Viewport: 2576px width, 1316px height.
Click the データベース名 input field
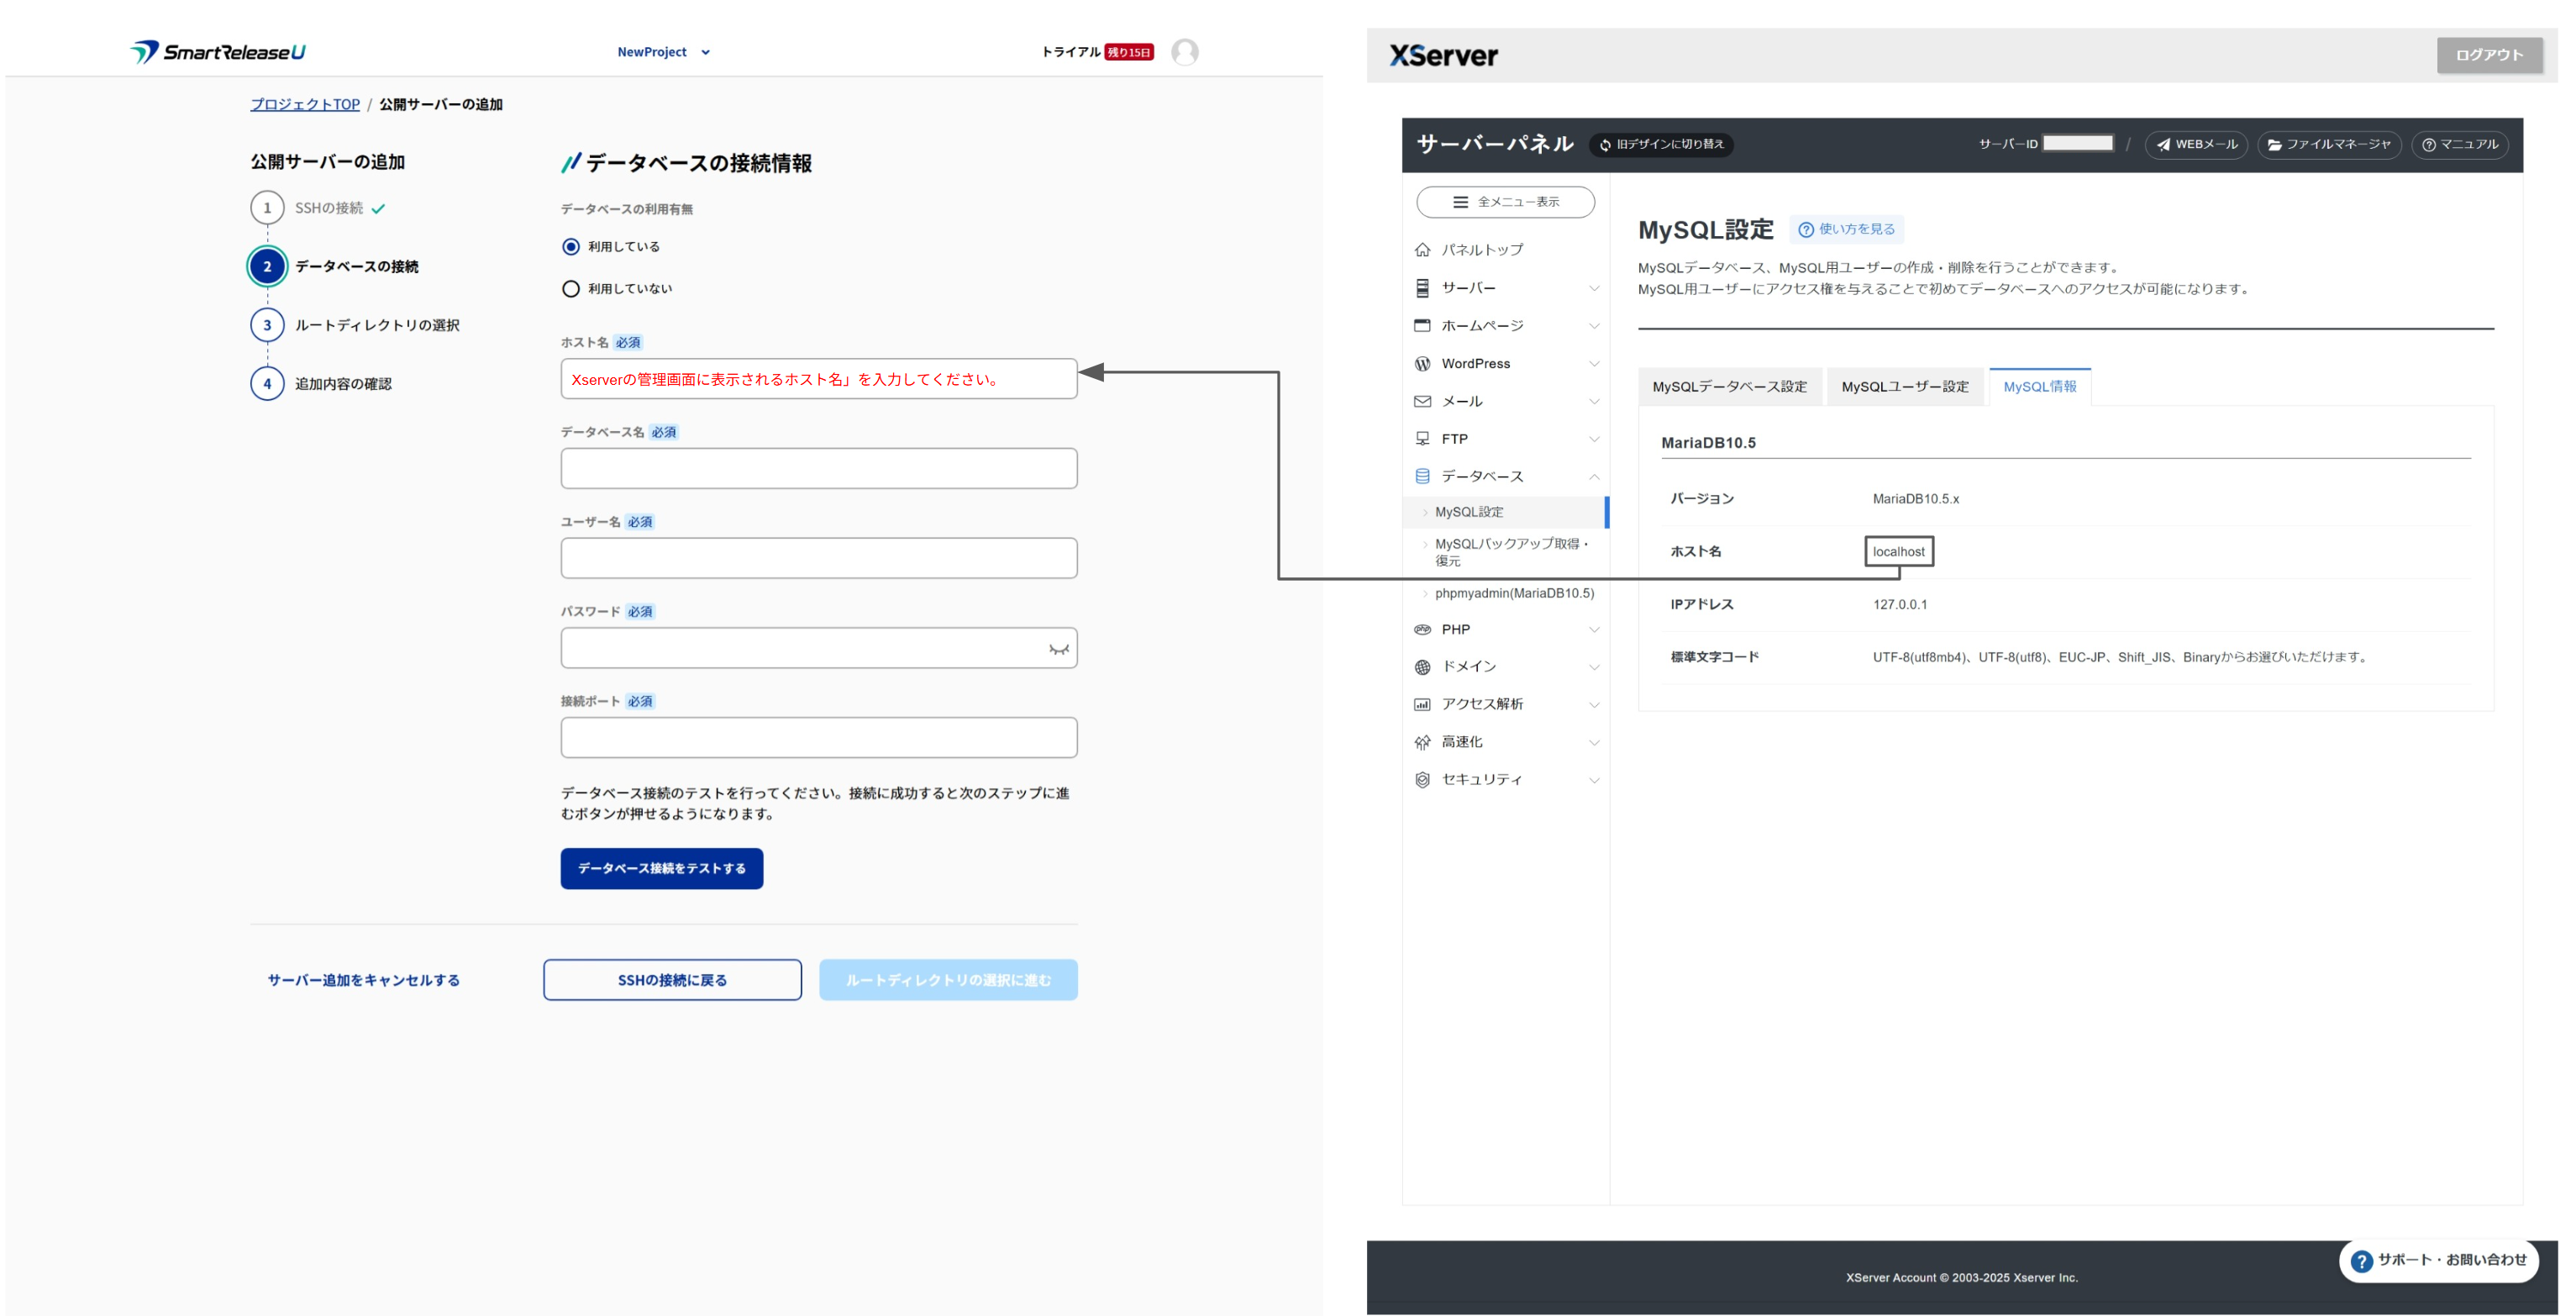tap(818, 468)
